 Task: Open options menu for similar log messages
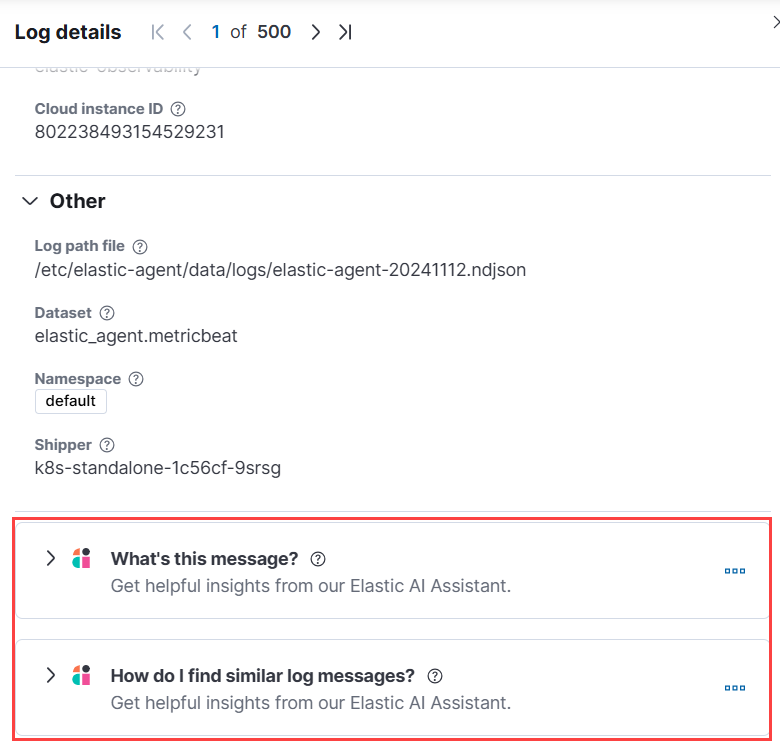tap(735, 688)
